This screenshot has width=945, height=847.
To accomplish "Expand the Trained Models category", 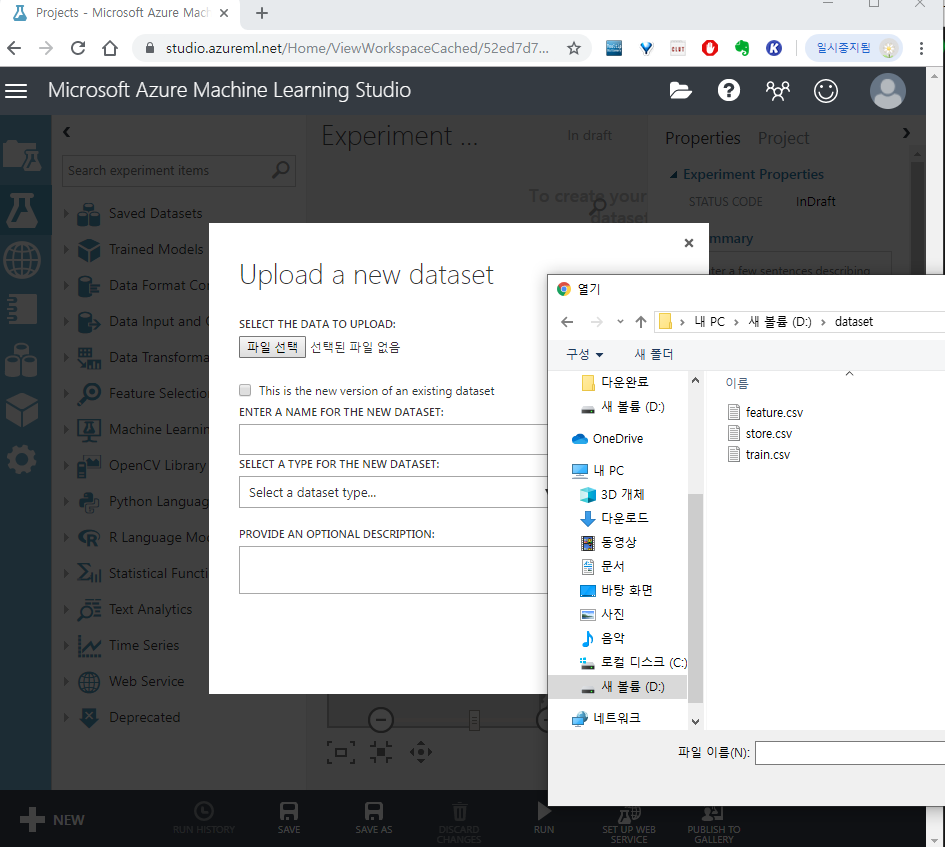I will (x=66, y=249).
